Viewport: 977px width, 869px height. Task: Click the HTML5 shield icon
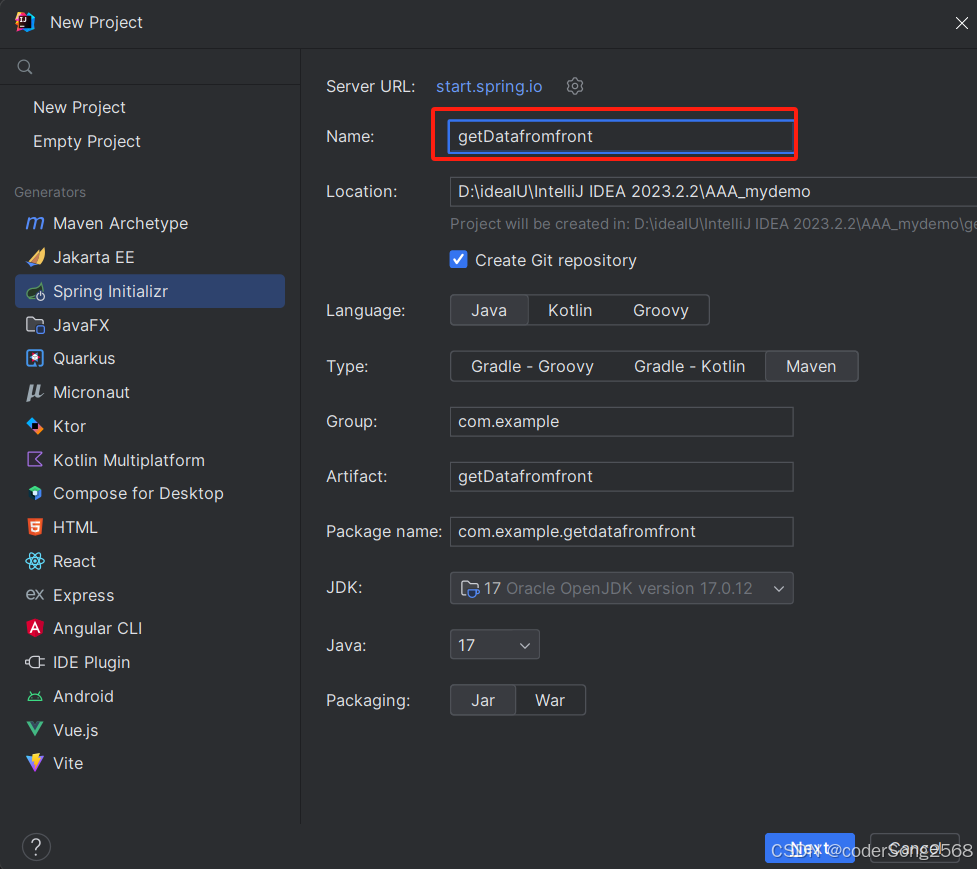pyautogui.click(x=35, y=527)
